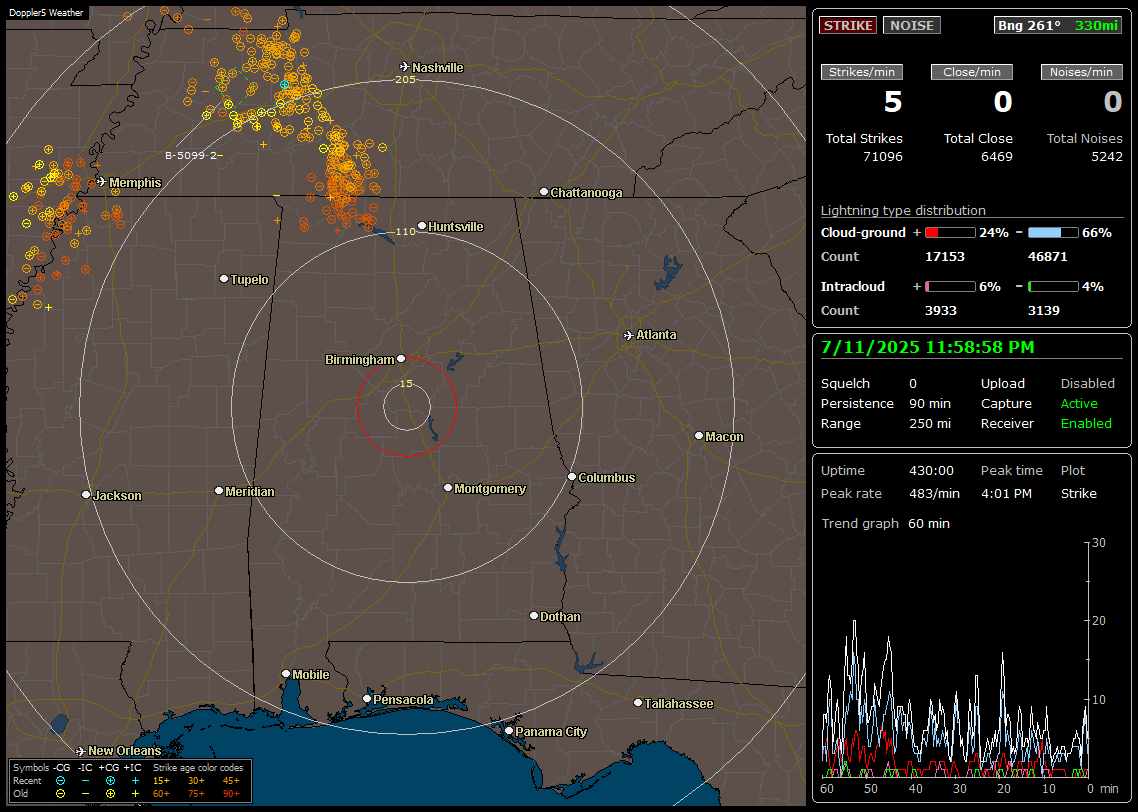Click the Meridian city marker dot

(x=219, y=491)
